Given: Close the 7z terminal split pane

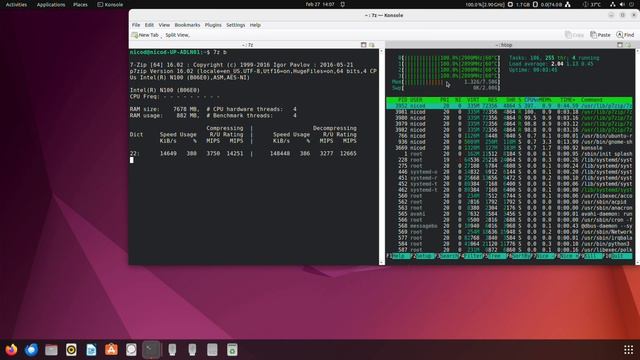Looking at the screenshot, I should pos(371,45).
